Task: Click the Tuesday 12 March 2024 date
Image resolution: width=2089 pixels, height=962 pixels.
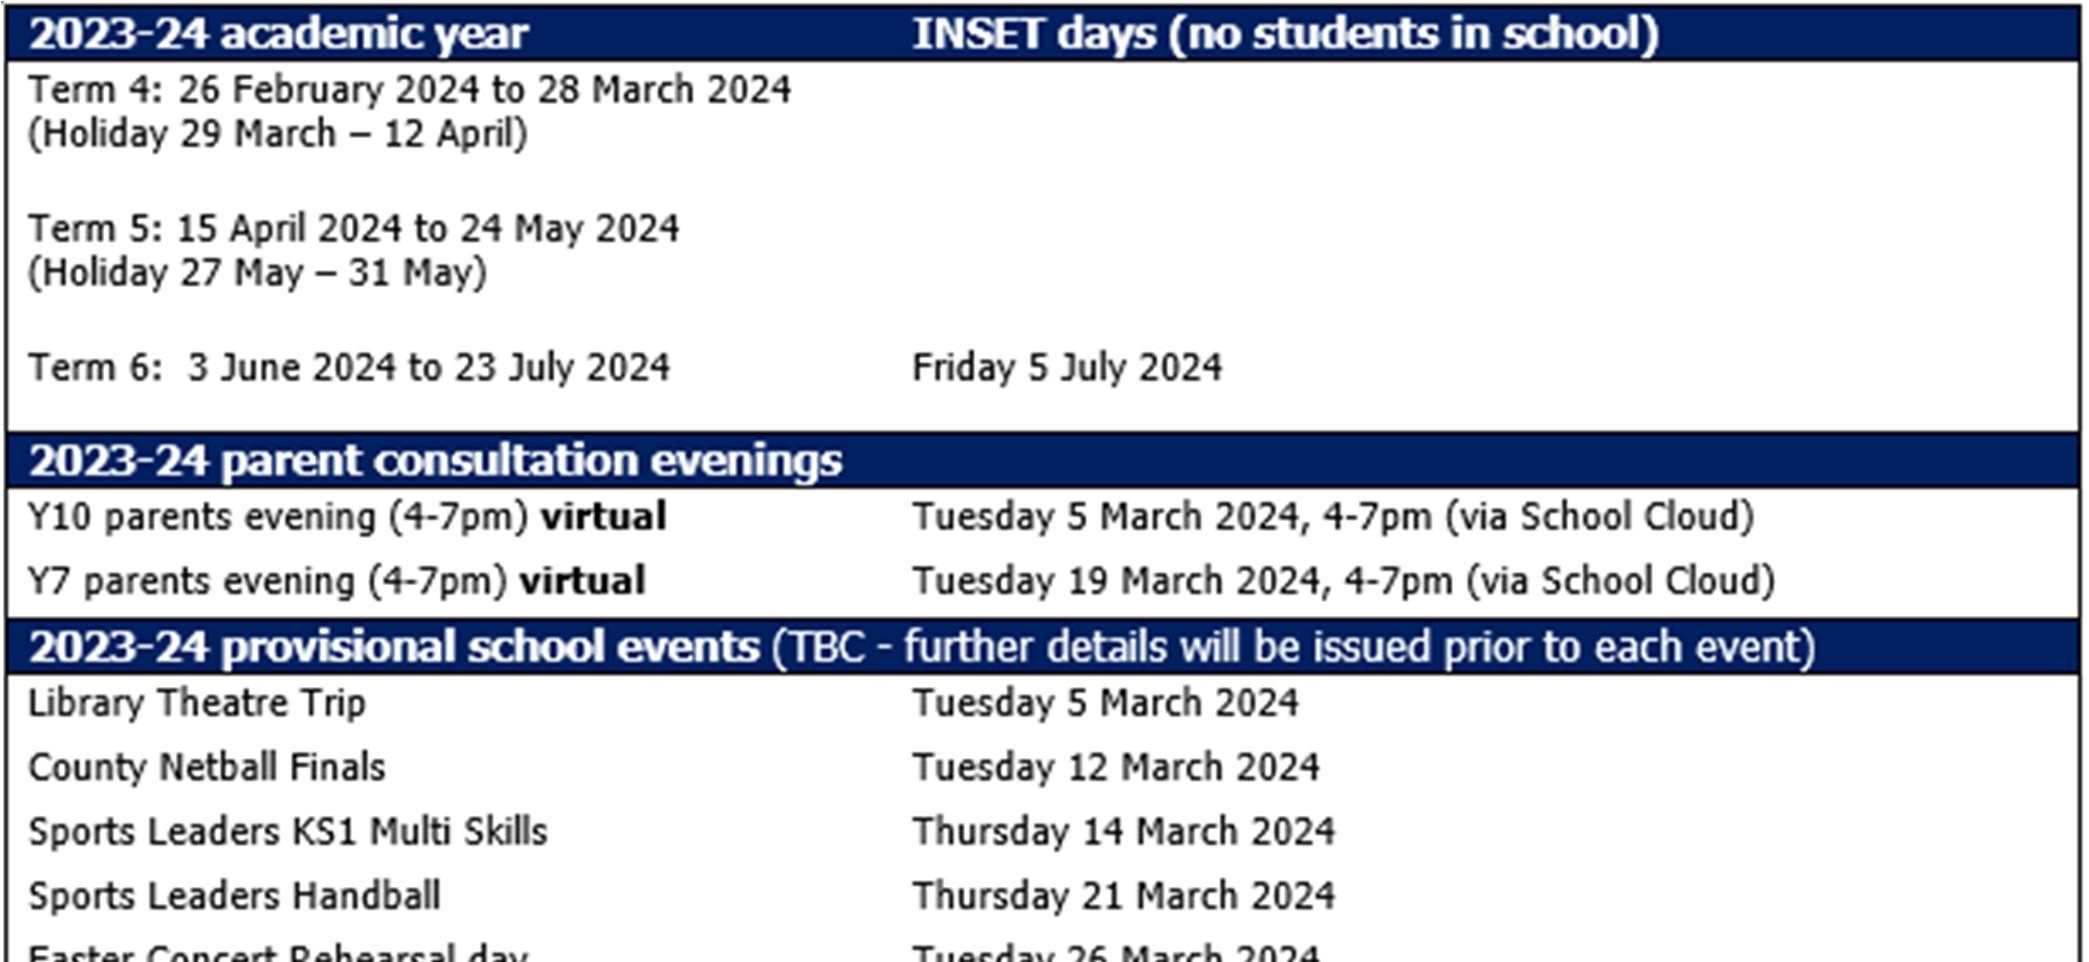Action: pos(1115,768)
